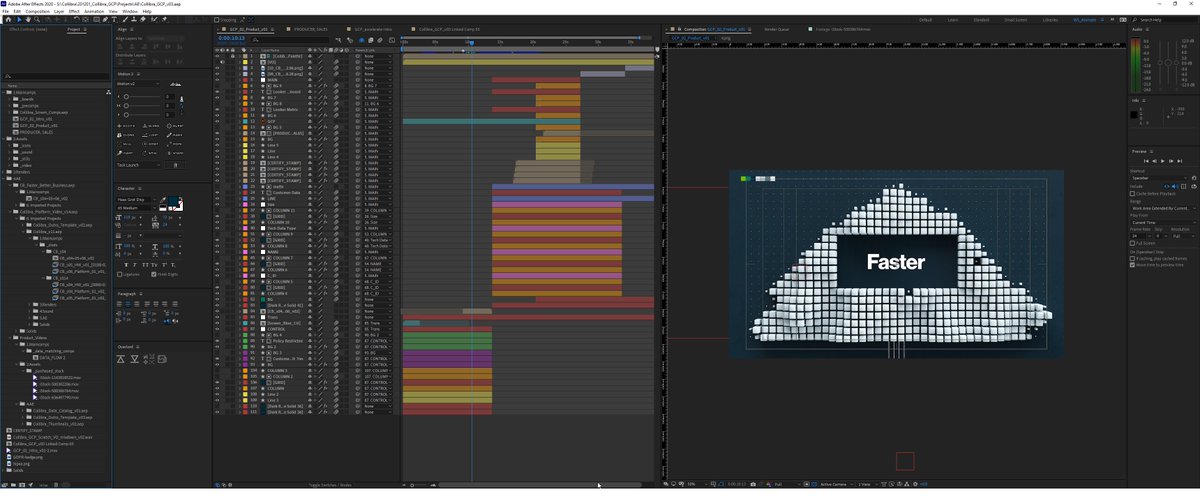This screenshot has height=499, width=1200.
Task: Hide layer 1 with eye toggle
Action: pyautogui.click(x=217, y=56)
